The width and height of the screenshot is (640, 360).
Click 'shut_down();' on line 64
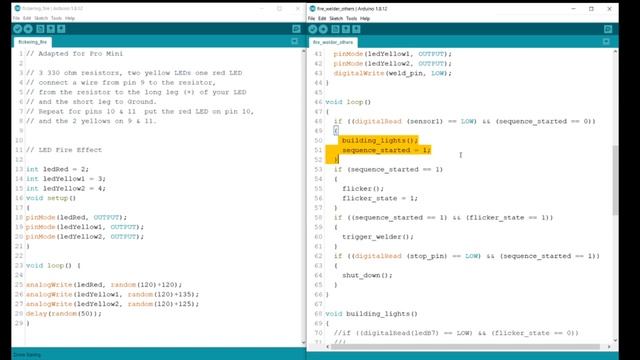click(x=367, y=275)
